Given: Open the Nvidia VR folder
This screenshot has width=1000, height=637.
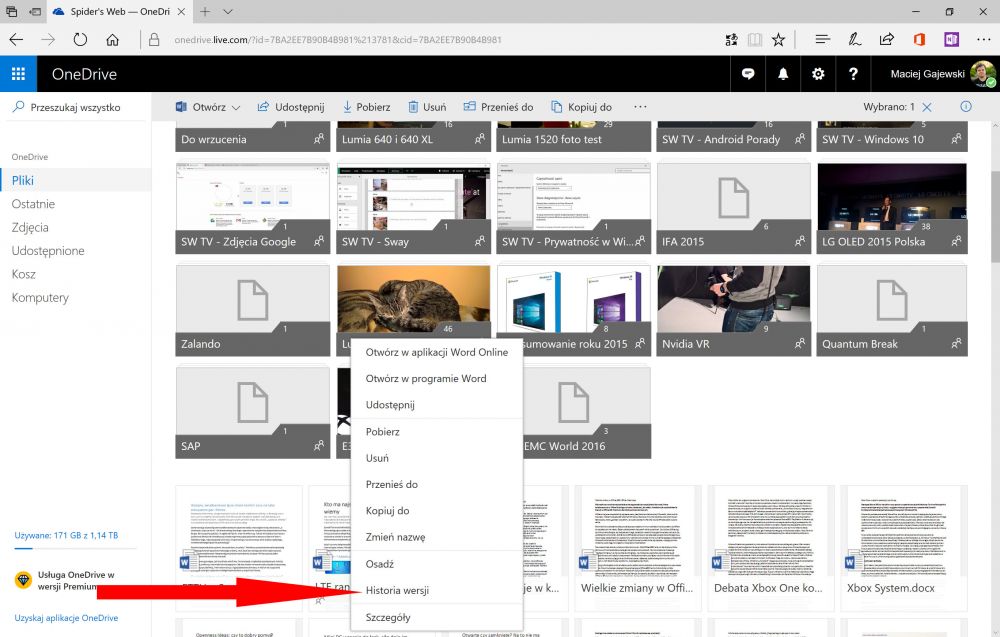Looking at the screenshot, I should tap(733, 311).
